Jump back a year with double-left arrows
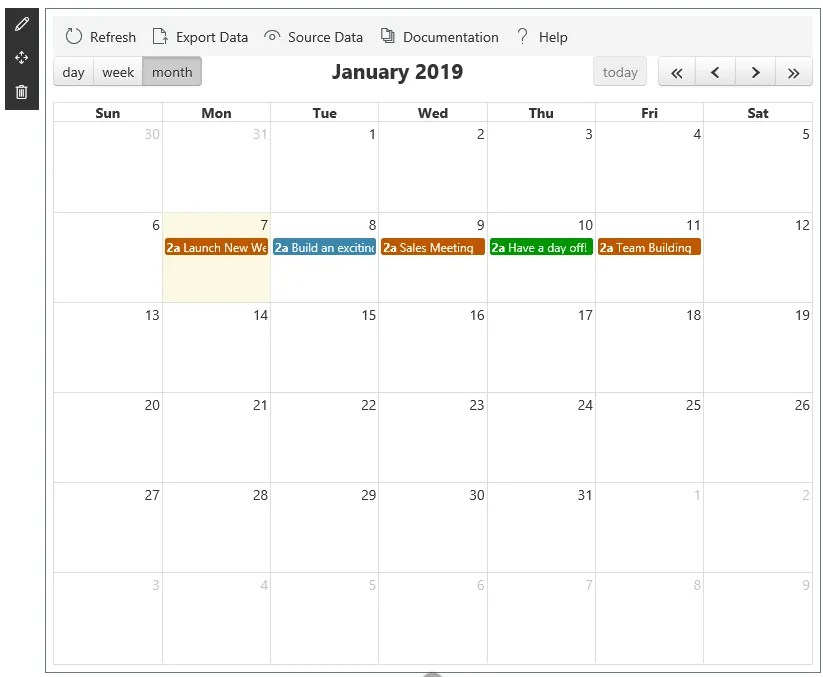Image resolution: width=823 pixels, height=677 pixels. coord(677,72)
